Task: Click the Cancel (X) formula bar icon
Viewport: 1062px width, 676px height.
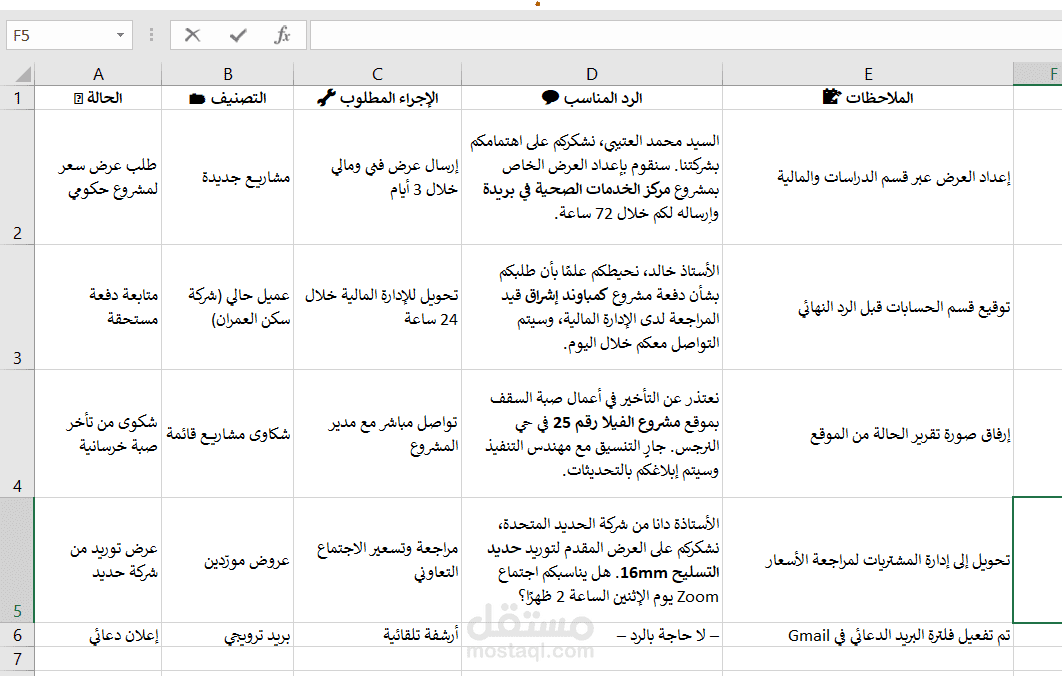Action: coord(192,35)
